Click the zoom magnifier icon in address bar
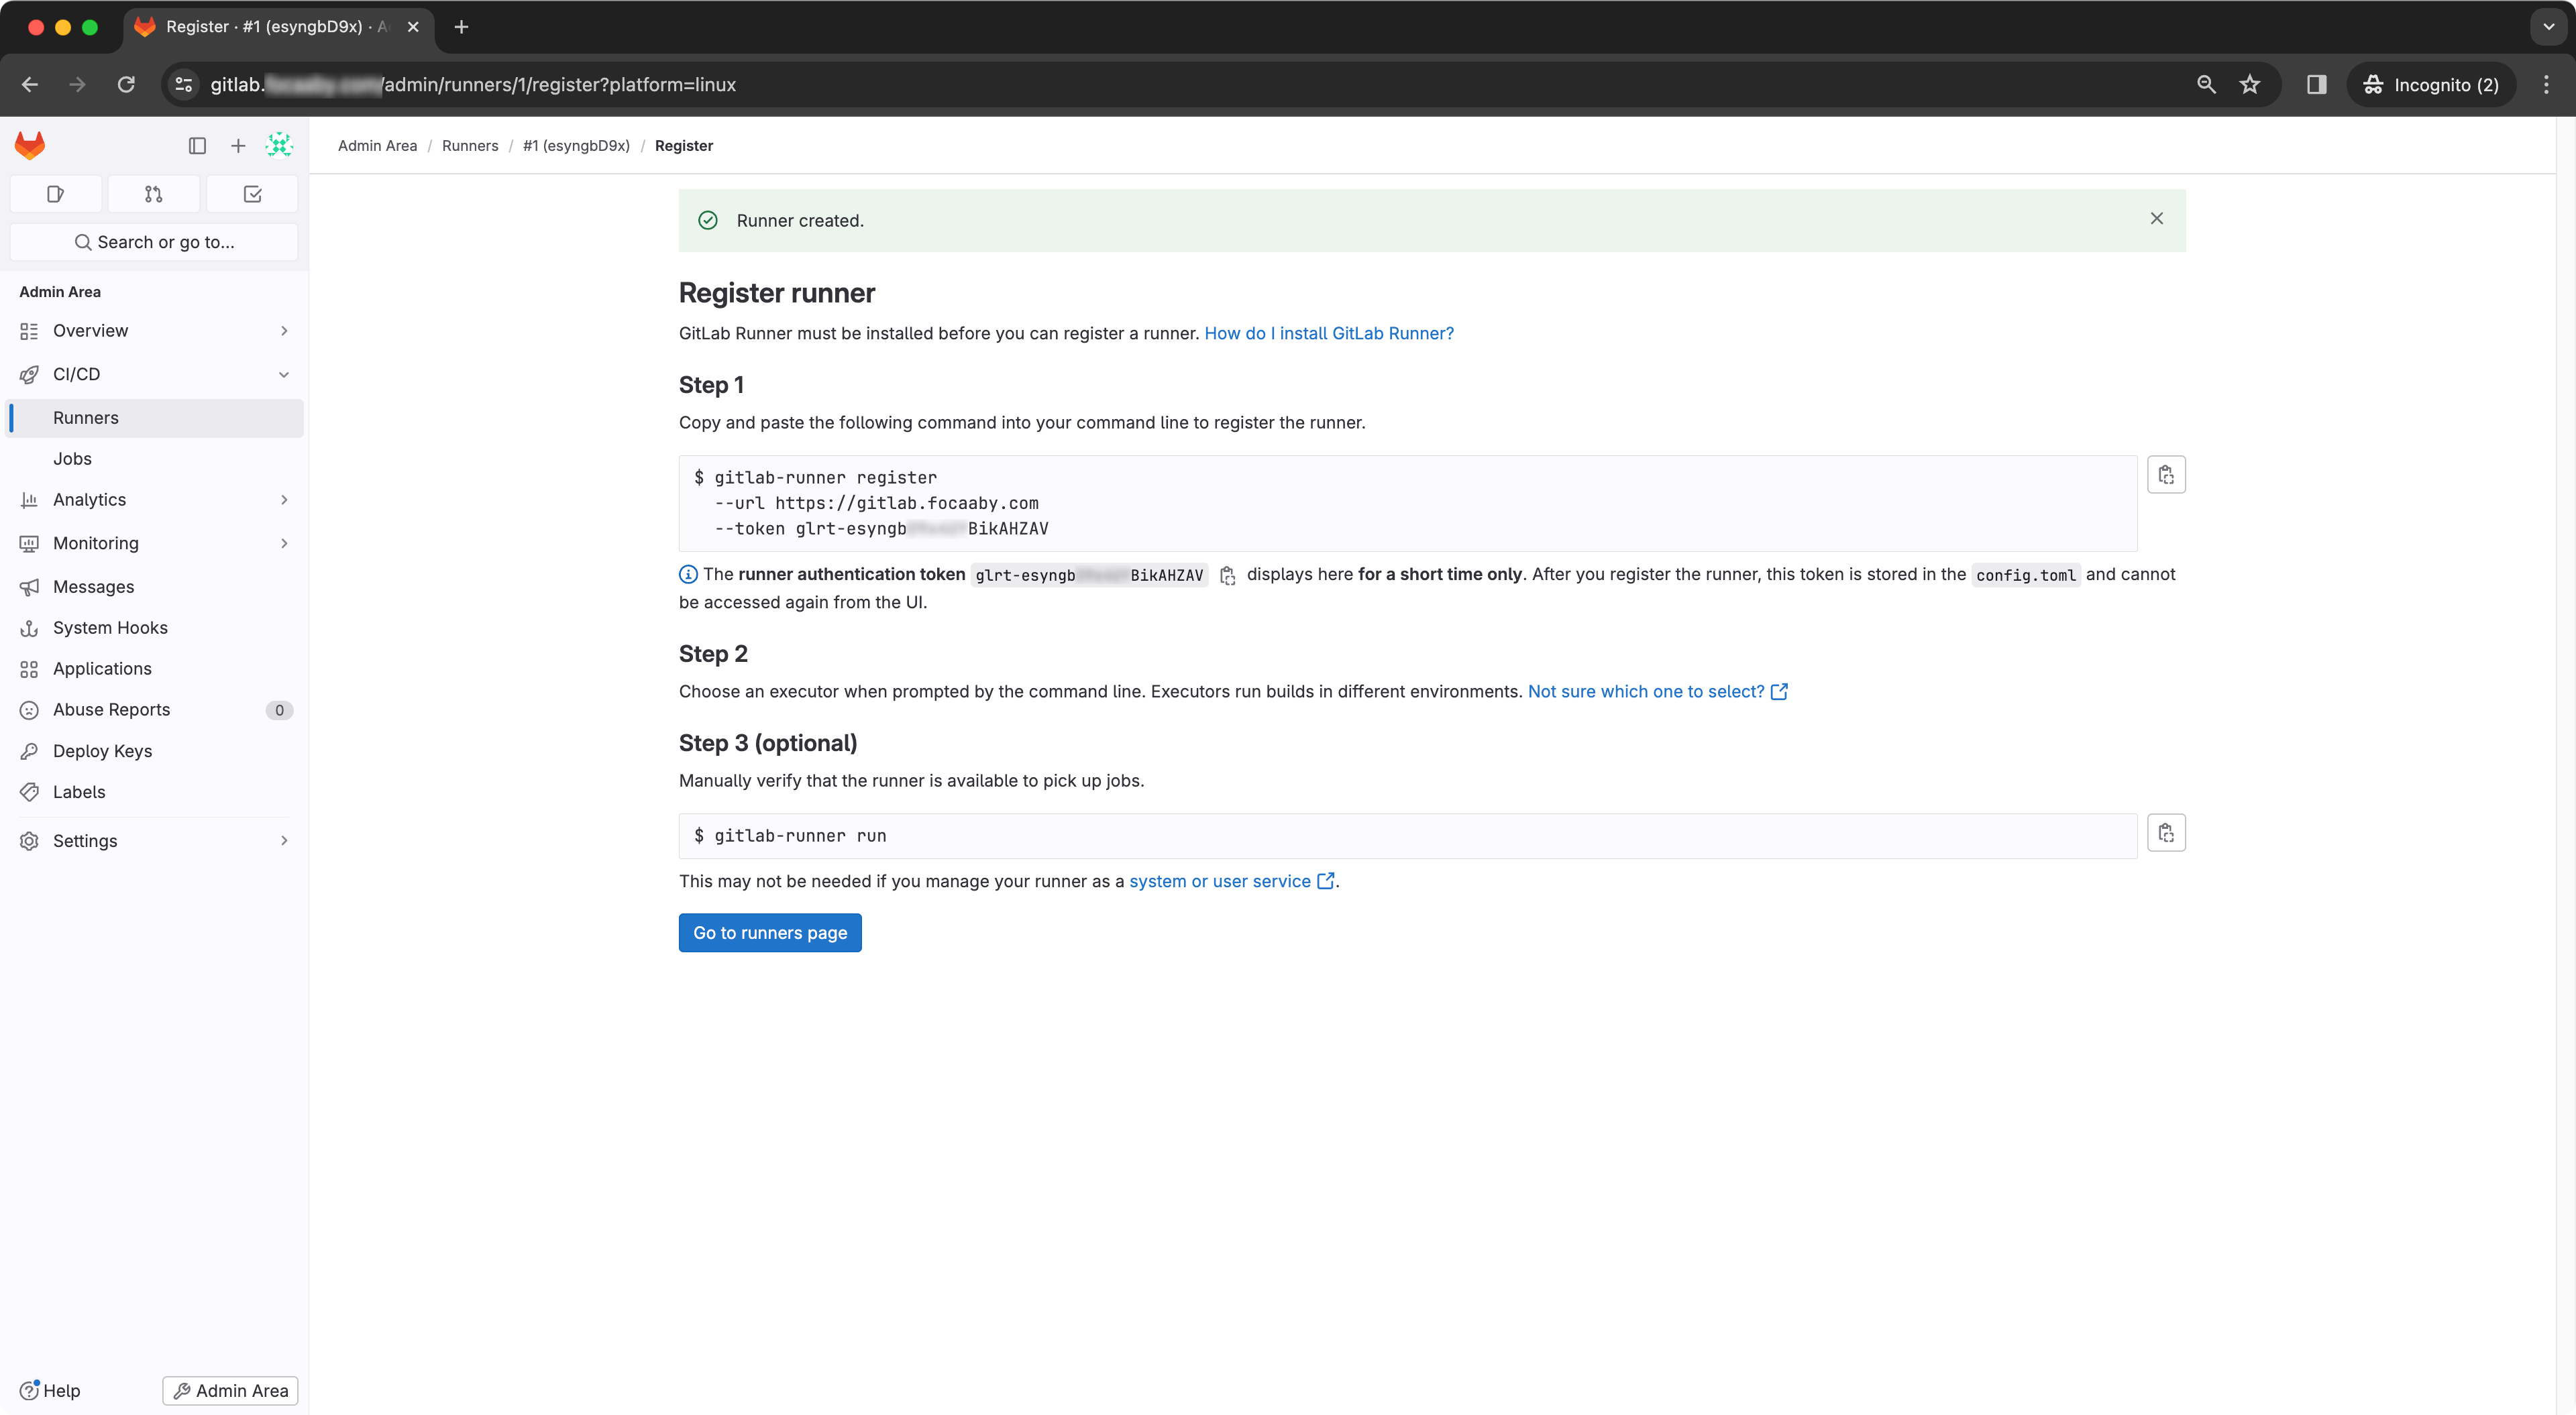 [x=2205, y=85]
